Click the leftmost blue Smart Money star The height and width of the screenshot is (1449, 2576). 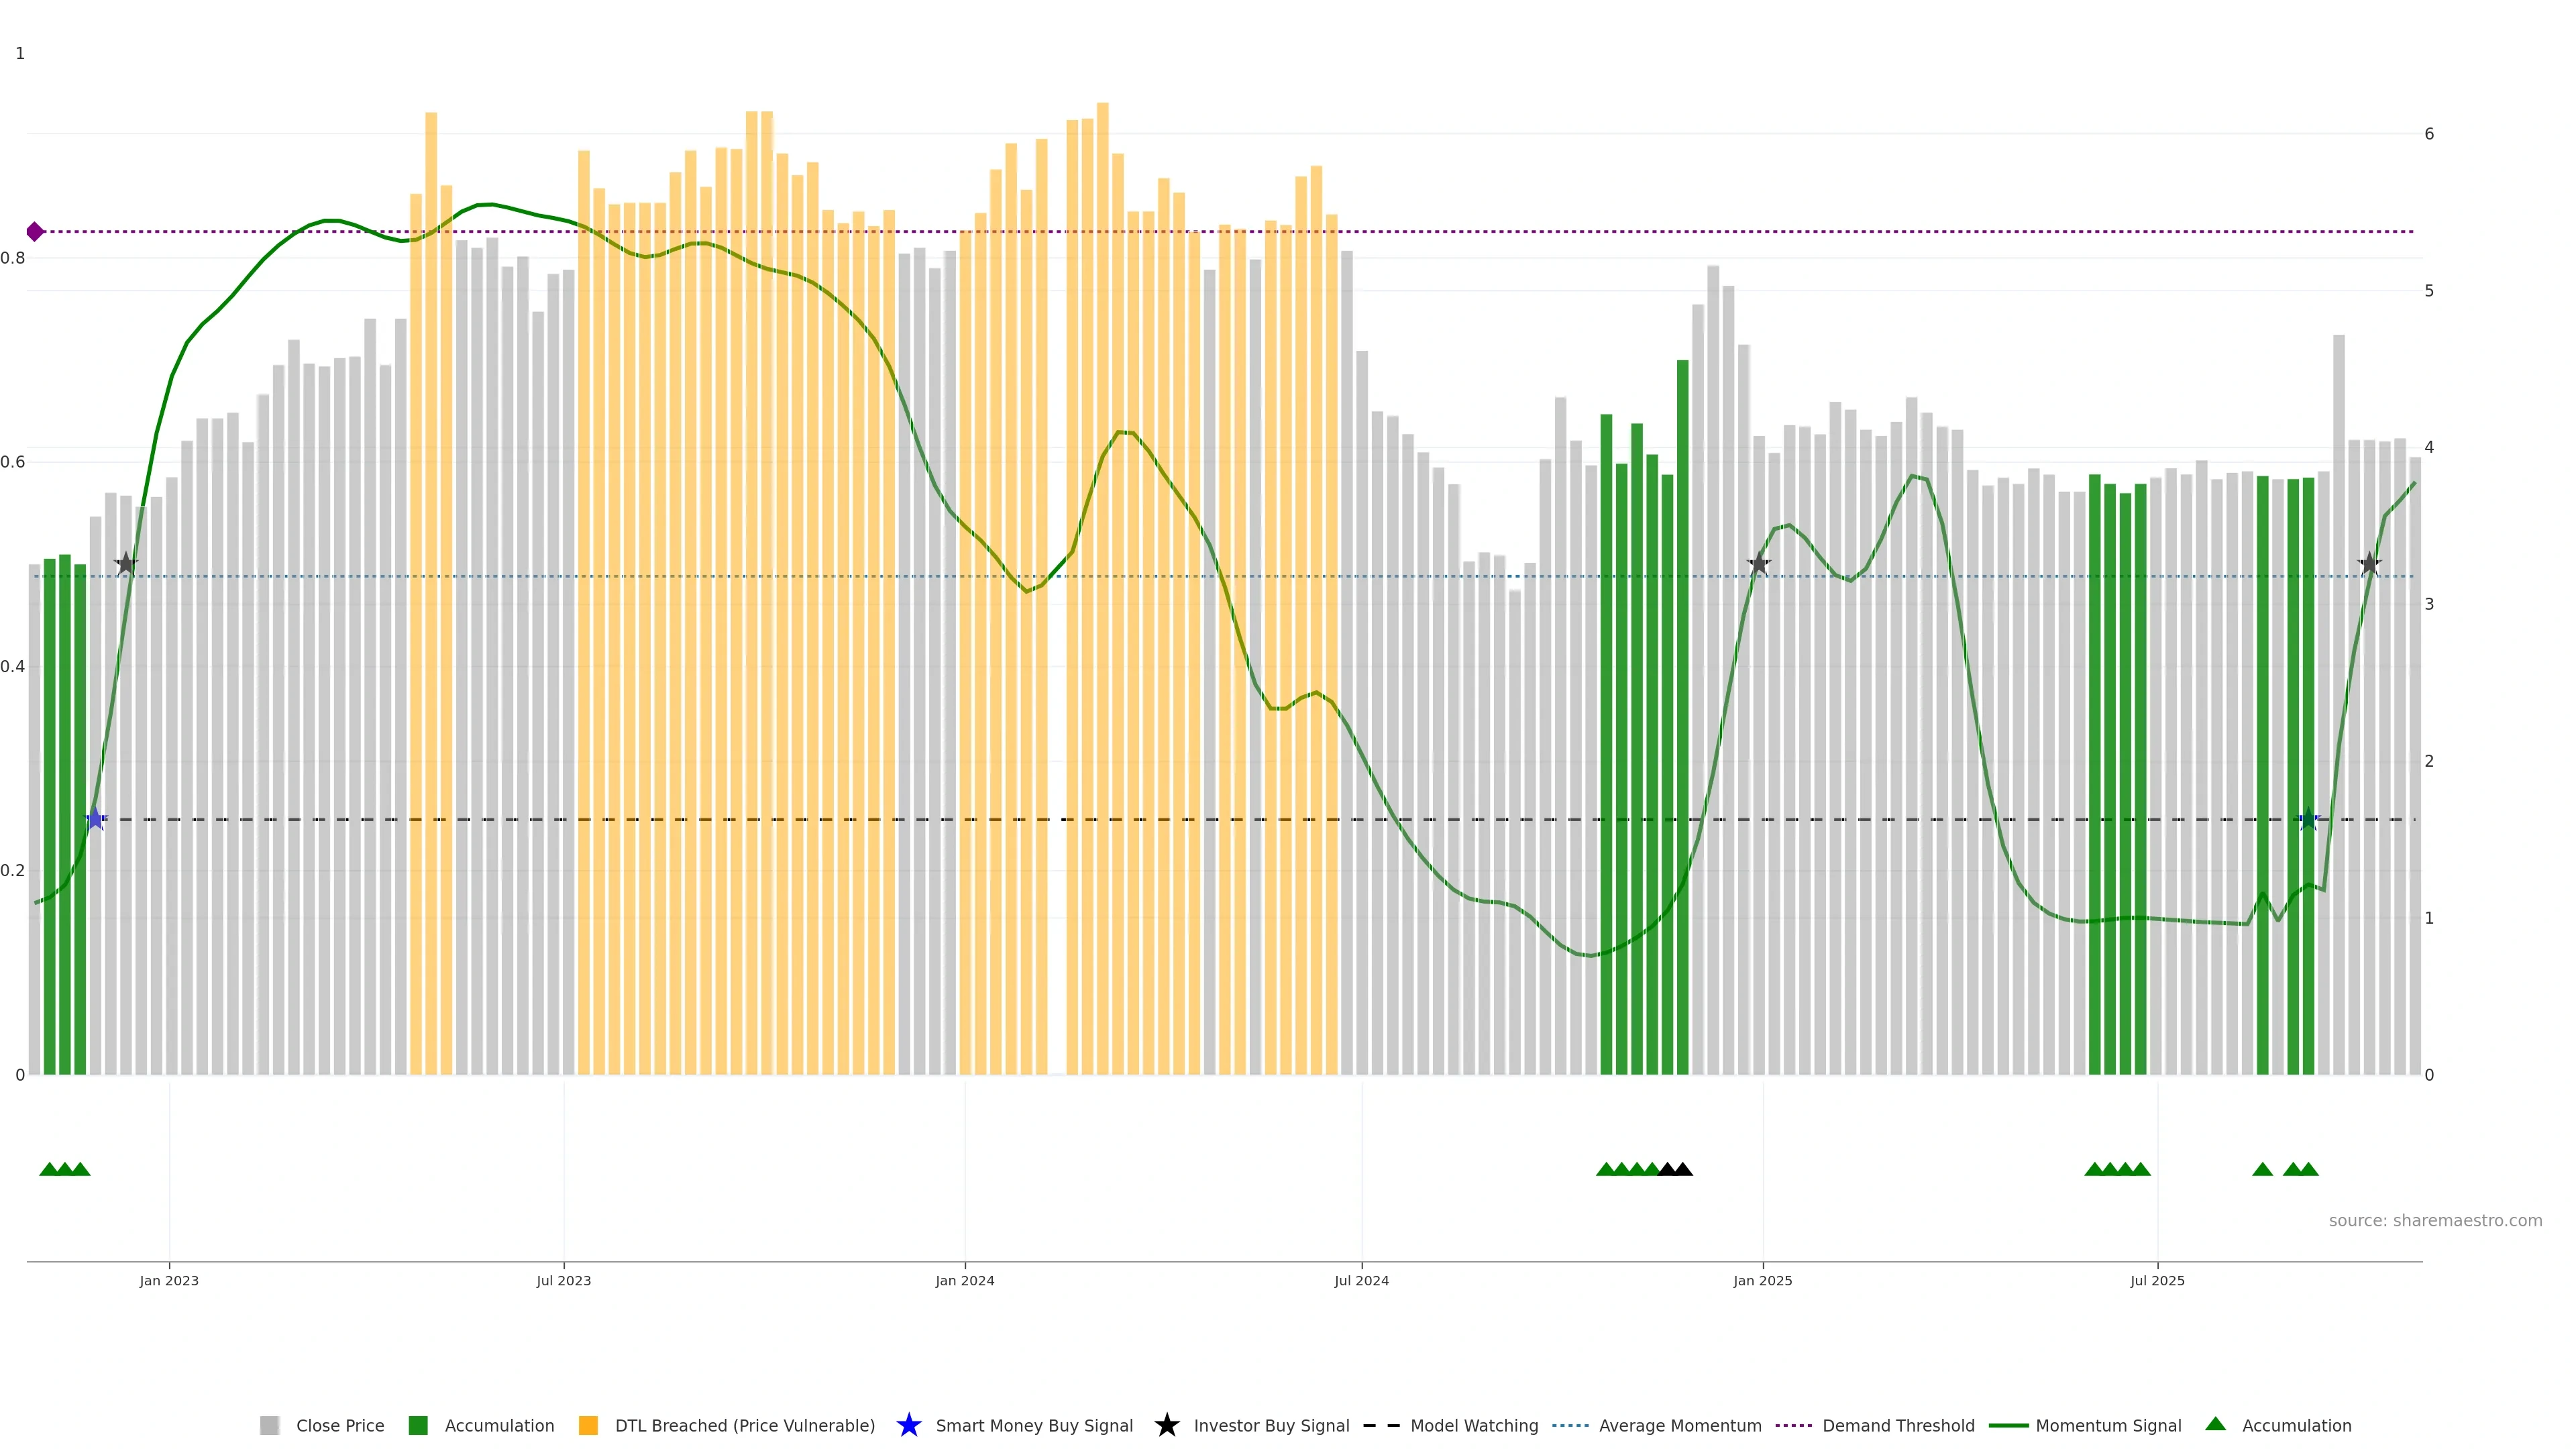[95, 819]
